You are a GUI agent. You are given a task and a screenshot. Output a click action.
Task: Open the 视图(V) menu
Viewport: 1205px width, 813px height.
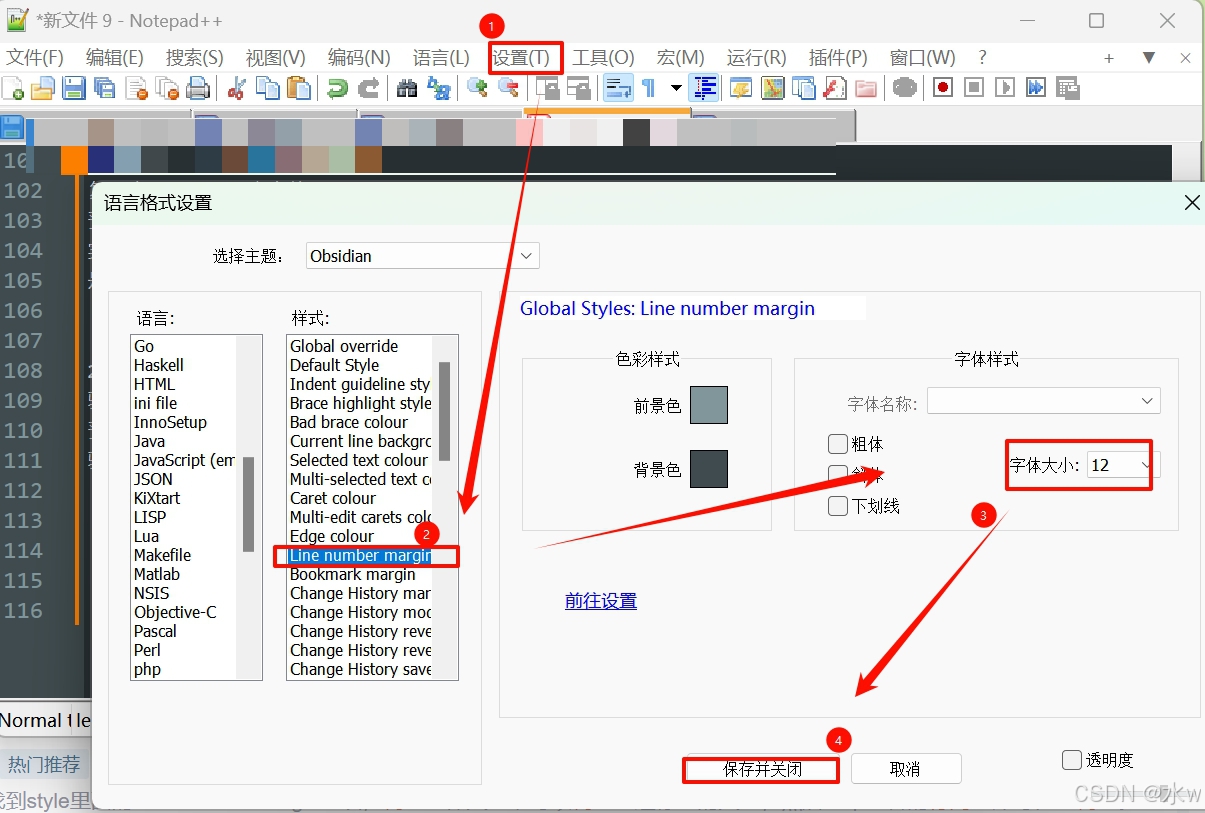point(276,58)
